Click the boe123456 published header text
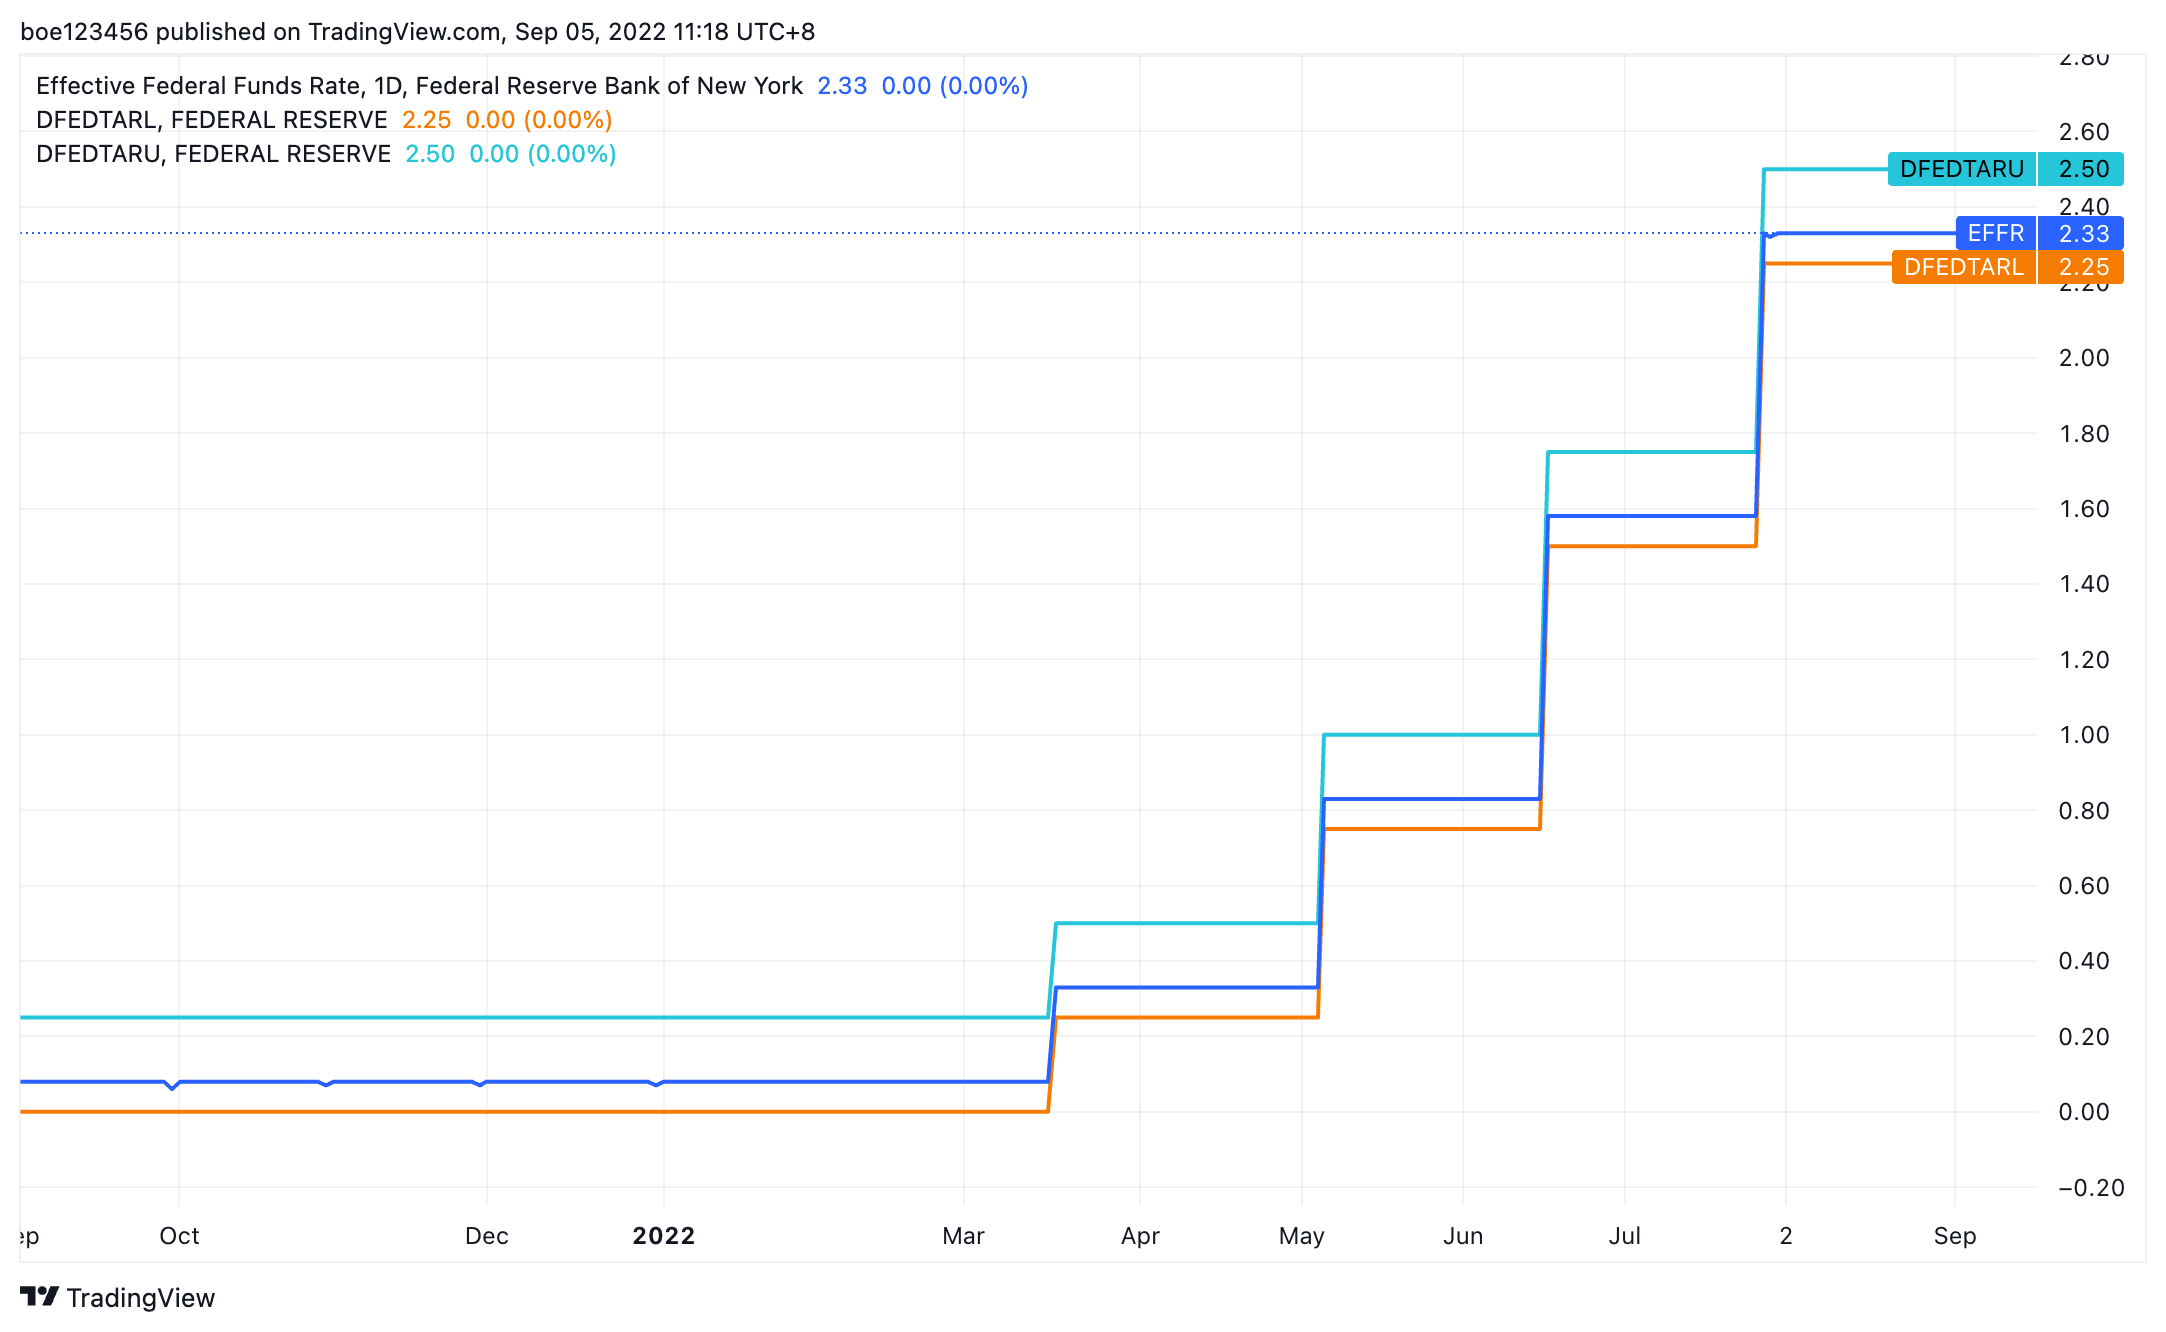This screenshot has height=1332, width=2166. tap(417, 32)
